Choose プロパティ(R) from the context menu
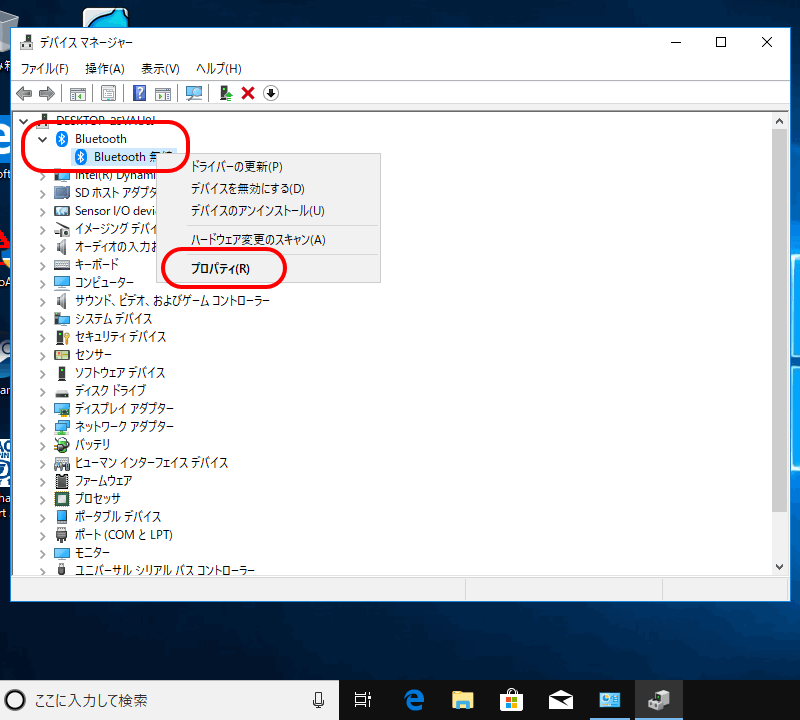This screenshot has width=800, height=720. pos(220,269)
